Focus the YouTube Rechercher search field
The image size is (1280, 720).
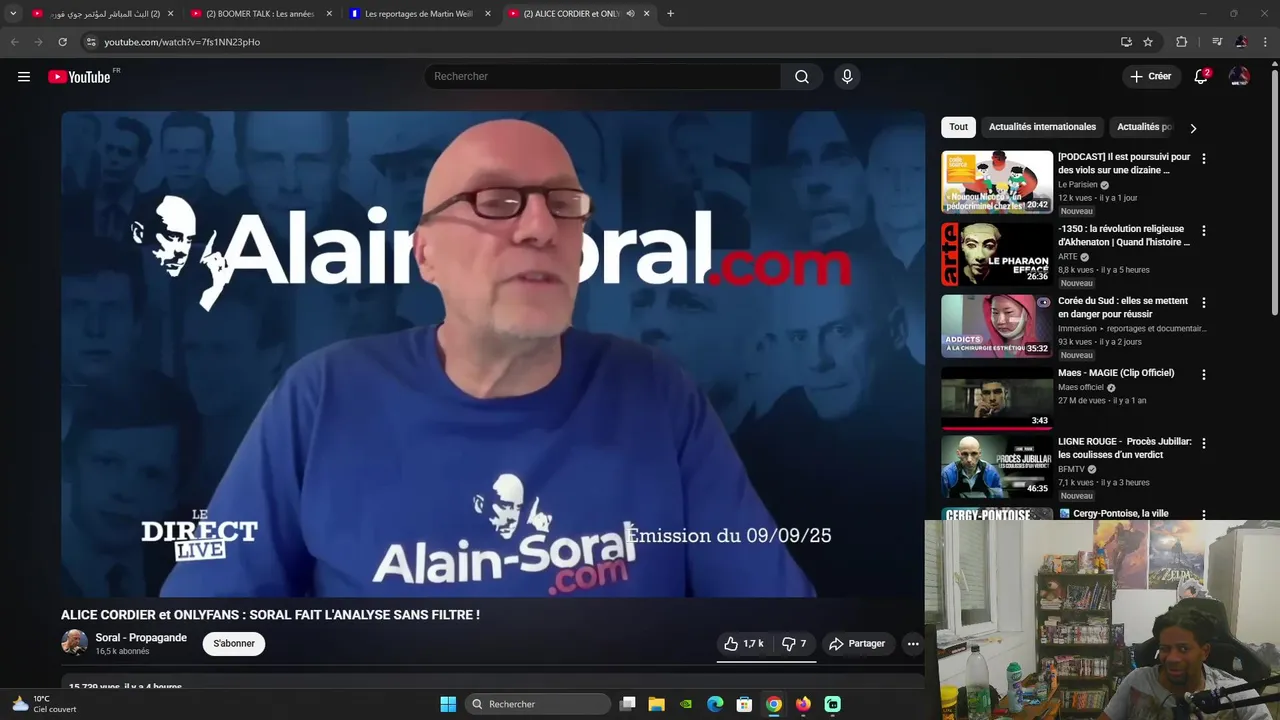(x=603, y=77)
